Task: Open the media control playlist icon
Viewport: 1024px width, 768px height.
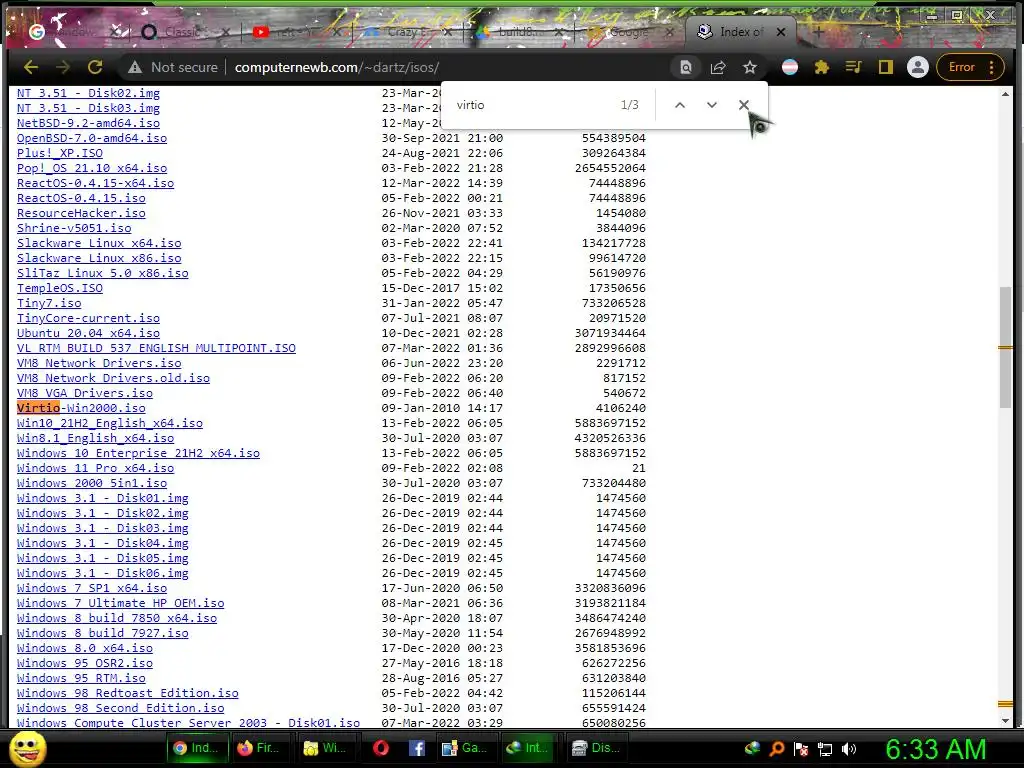Action: [854, 67]
